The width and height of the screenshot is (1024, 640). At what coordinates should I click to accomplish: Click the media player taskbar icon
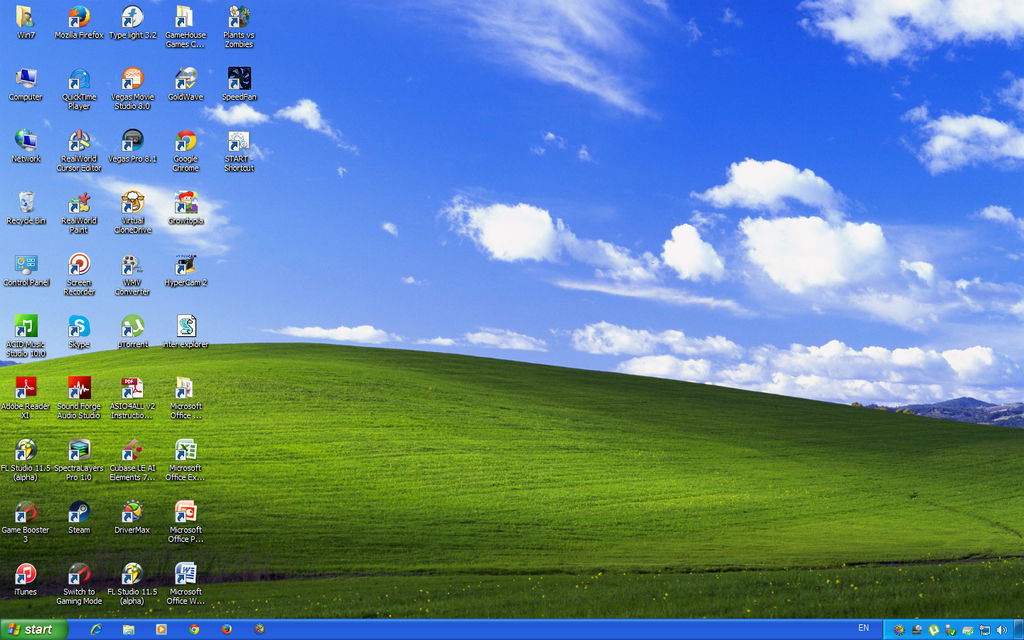coord(161,630)
